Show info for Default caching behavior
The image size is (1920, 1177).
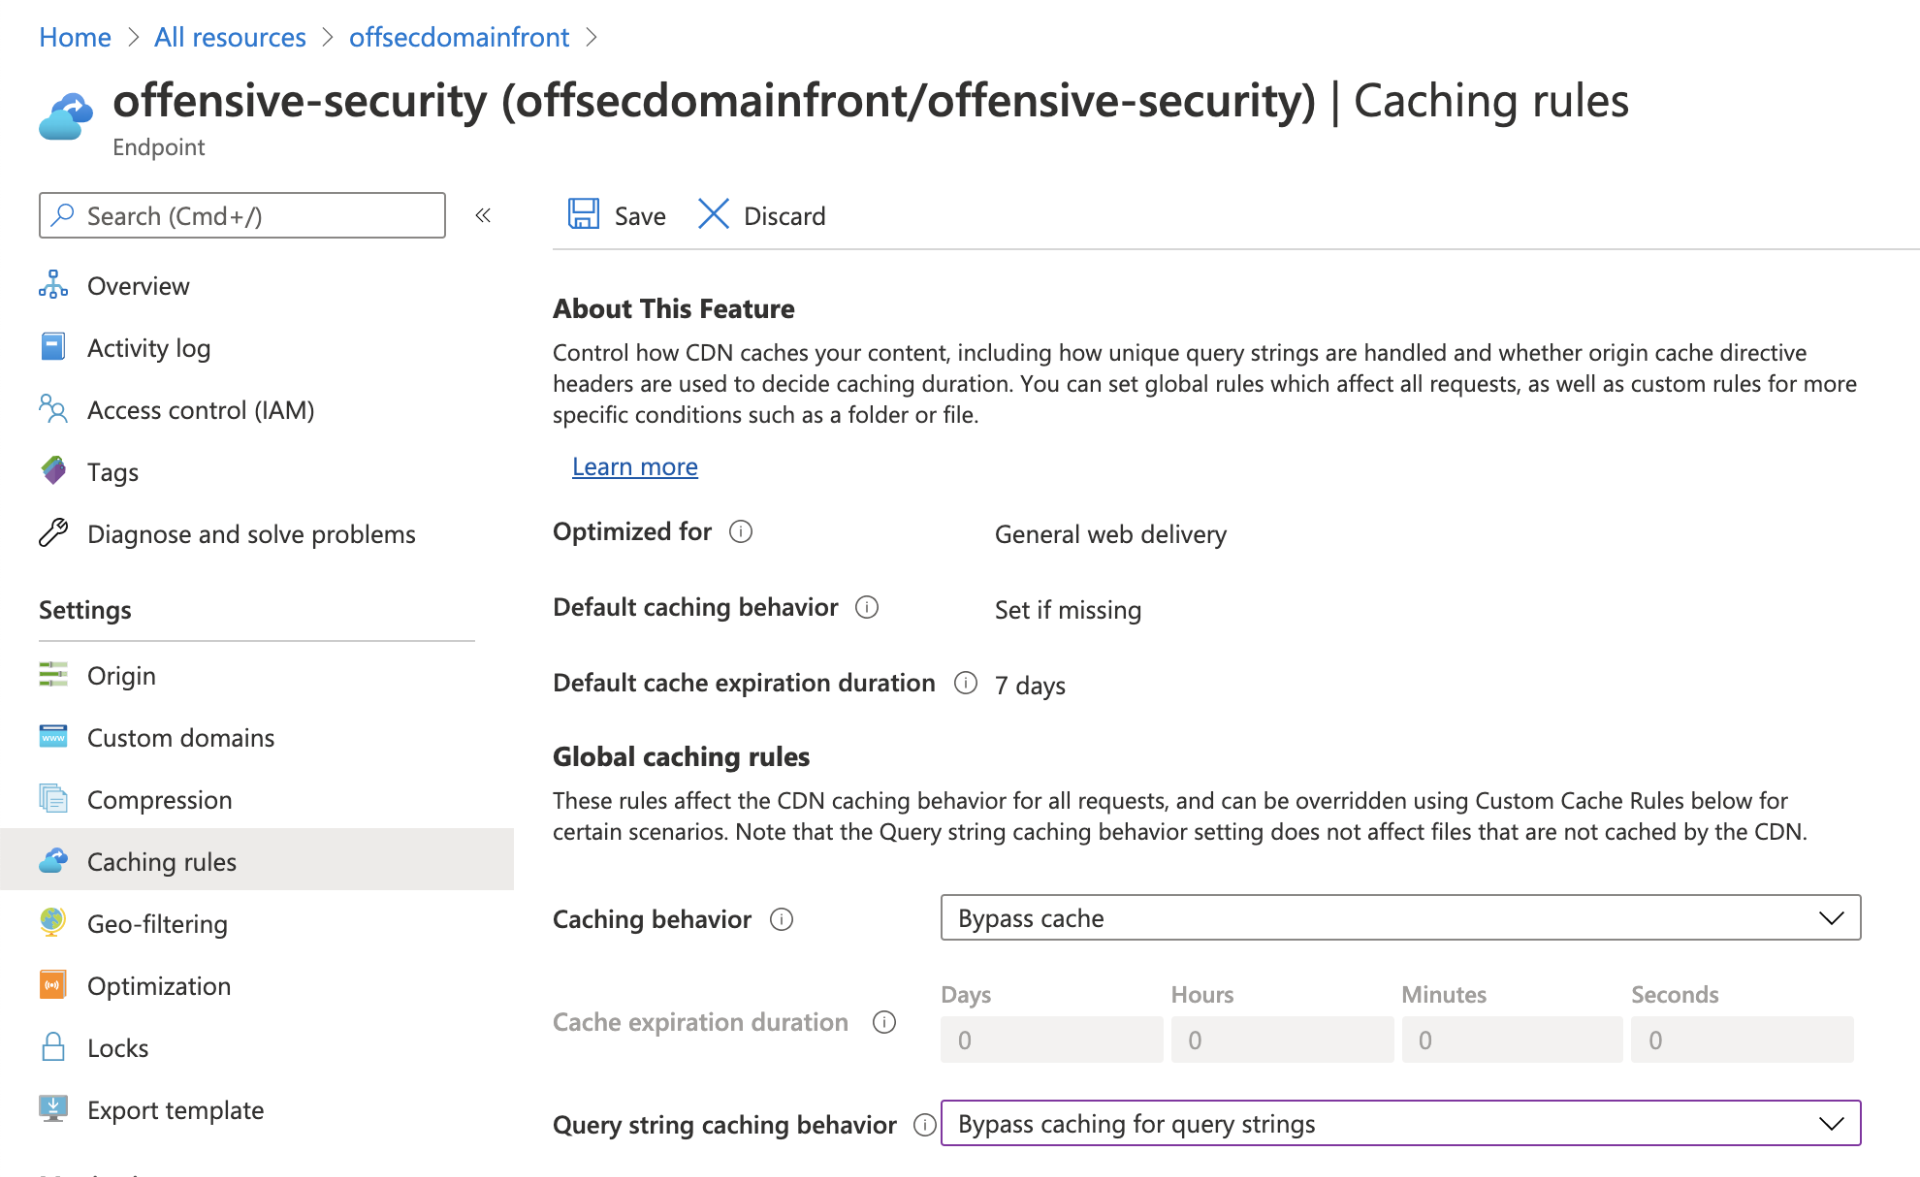coord(867,607)
